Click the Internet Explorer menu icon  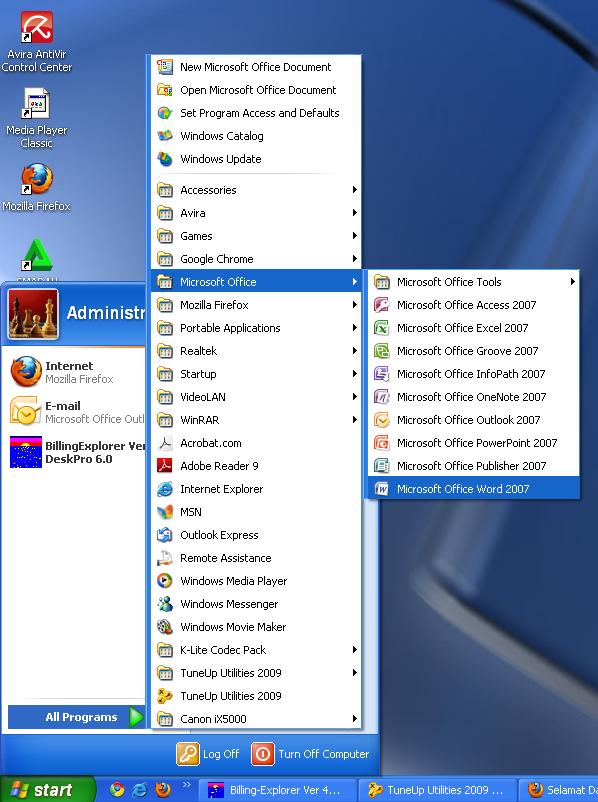coord(165,489)
